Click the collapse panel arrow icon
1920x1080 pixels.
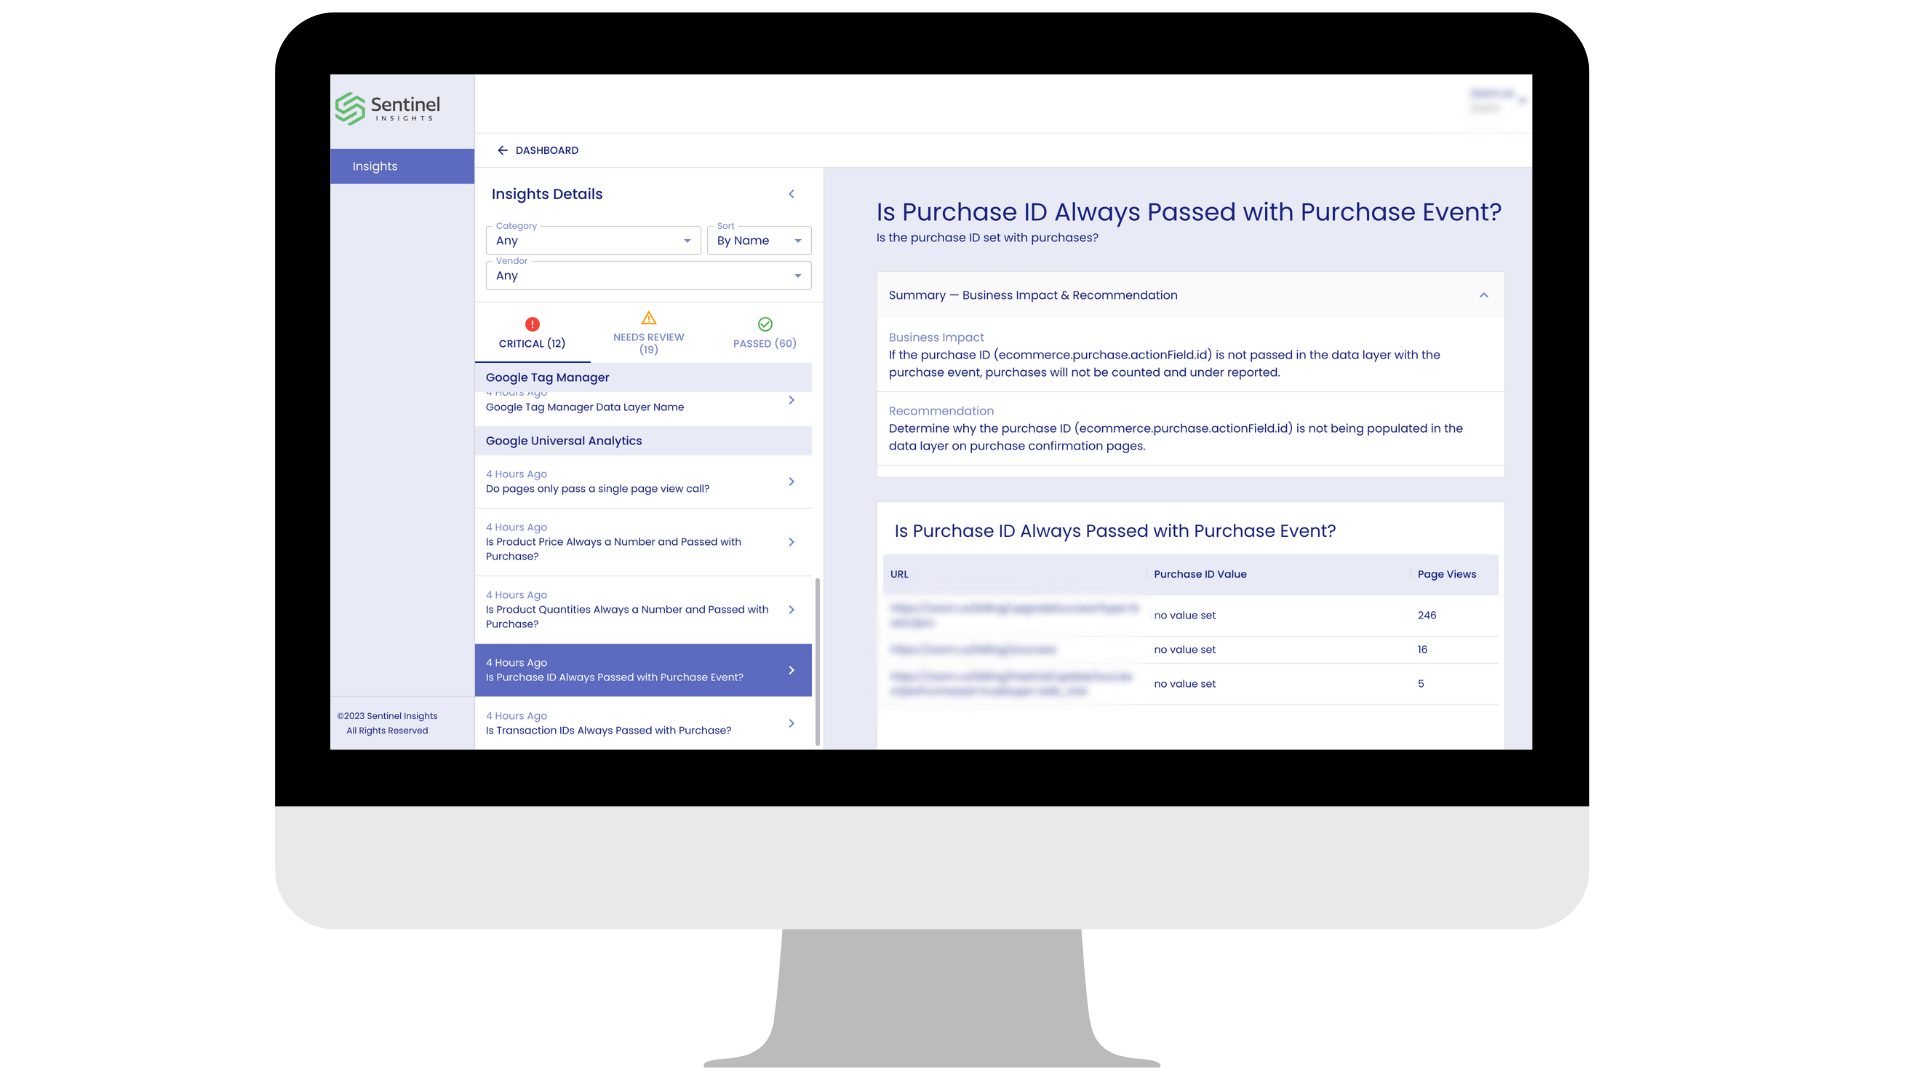793,194
